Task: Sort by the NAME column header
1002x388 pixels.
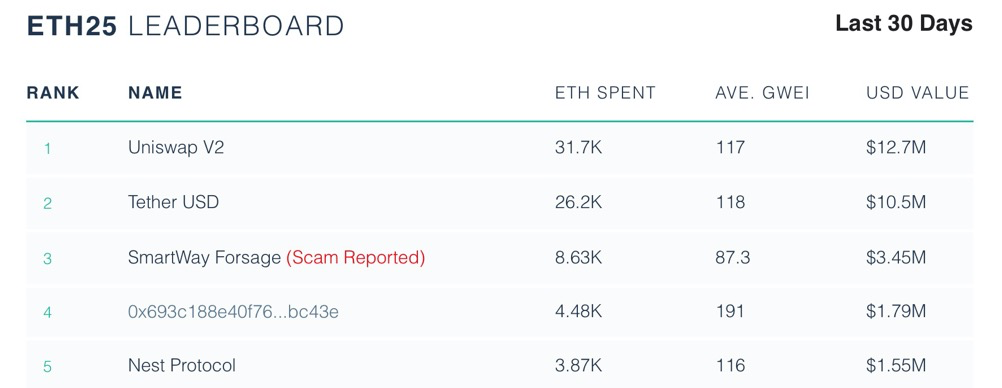Action: pos(155,93)
